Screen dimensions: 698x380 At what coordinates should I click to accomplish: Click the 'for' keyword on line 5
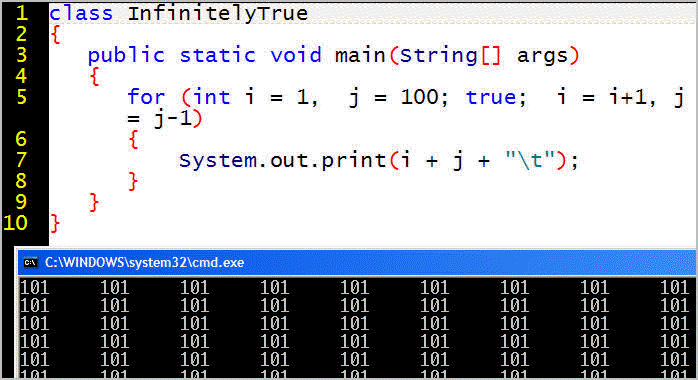[x=146, y=97]
